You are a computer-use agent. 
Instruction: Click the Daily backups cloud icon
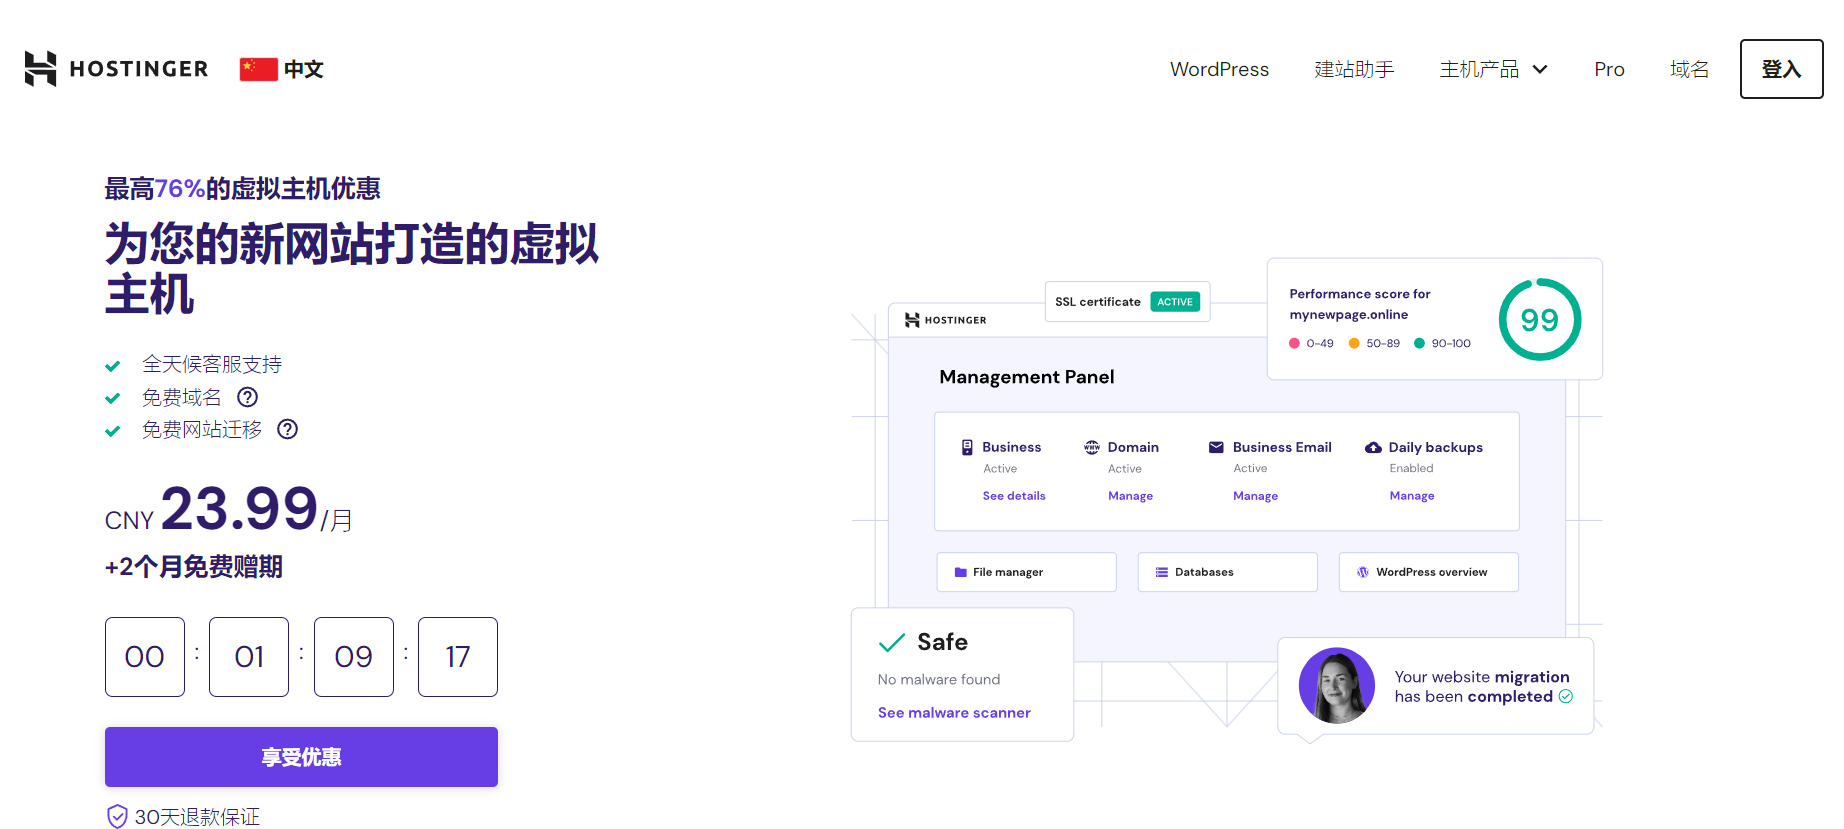1373,447
